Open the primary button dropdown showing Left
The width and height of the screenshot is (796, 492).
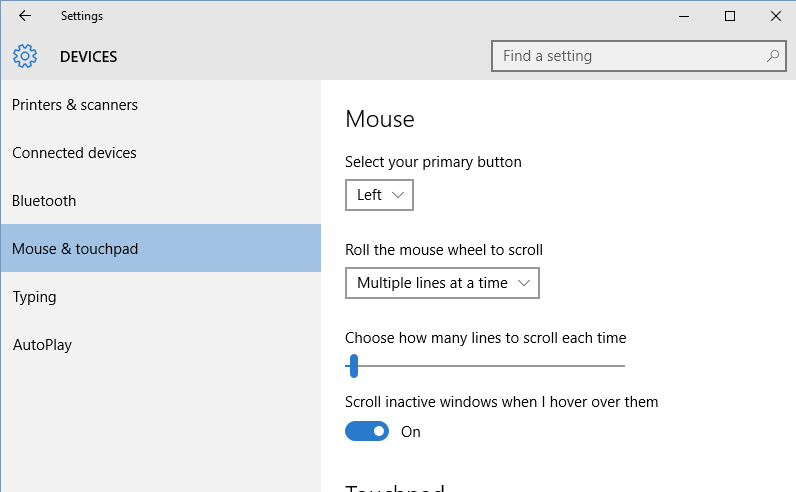click(x=379, y=195)
